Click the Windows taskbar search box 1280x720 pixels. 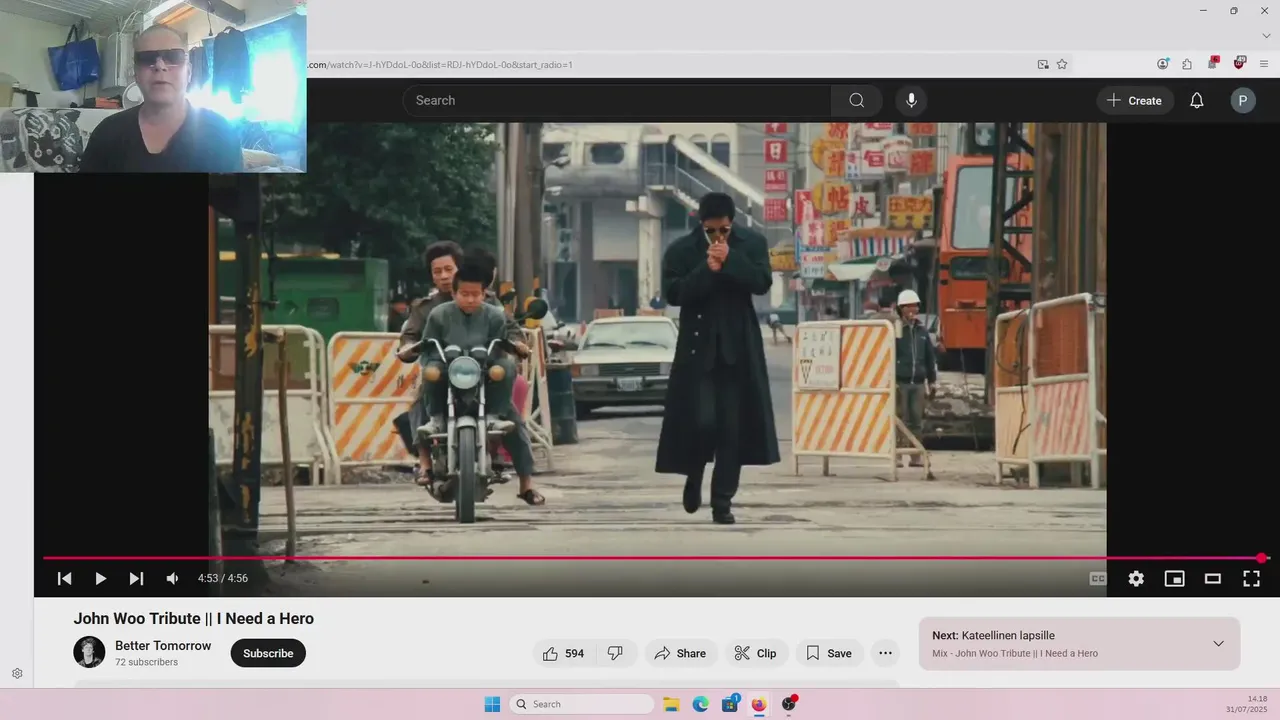tap(582, 704)
